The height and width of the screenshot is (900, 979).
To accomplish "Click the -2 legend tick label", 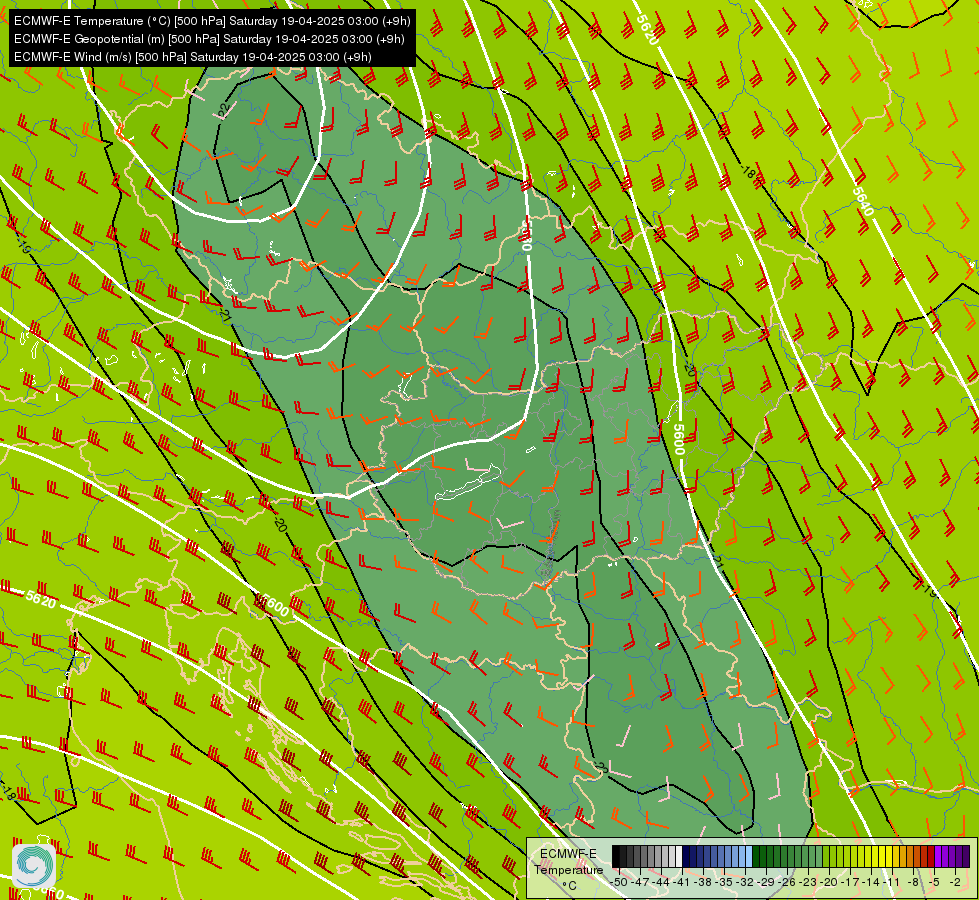I will [955, 882].
